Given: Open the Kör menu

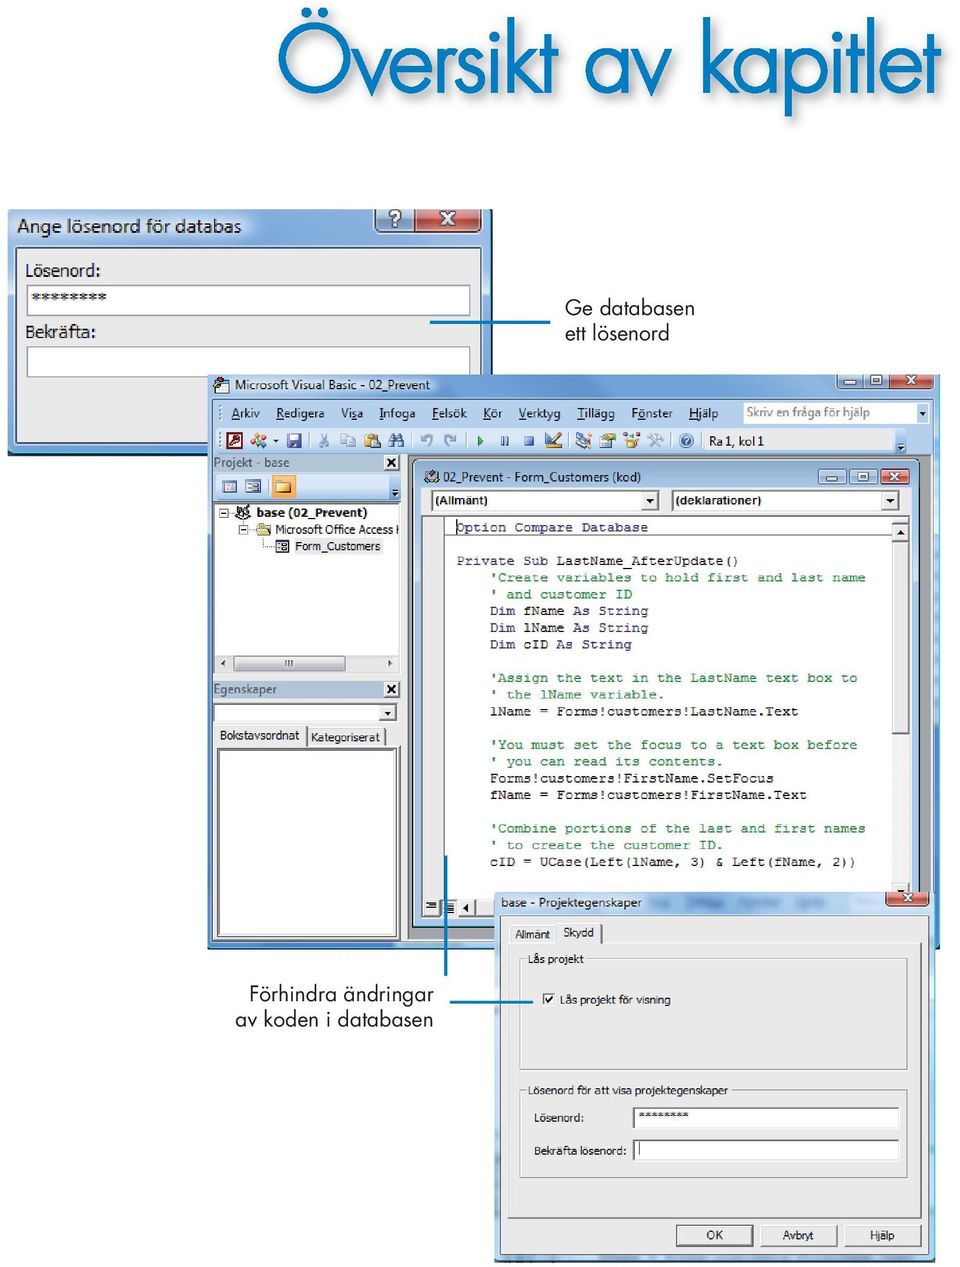Looking at the screenshot, I should click(492, 413).
